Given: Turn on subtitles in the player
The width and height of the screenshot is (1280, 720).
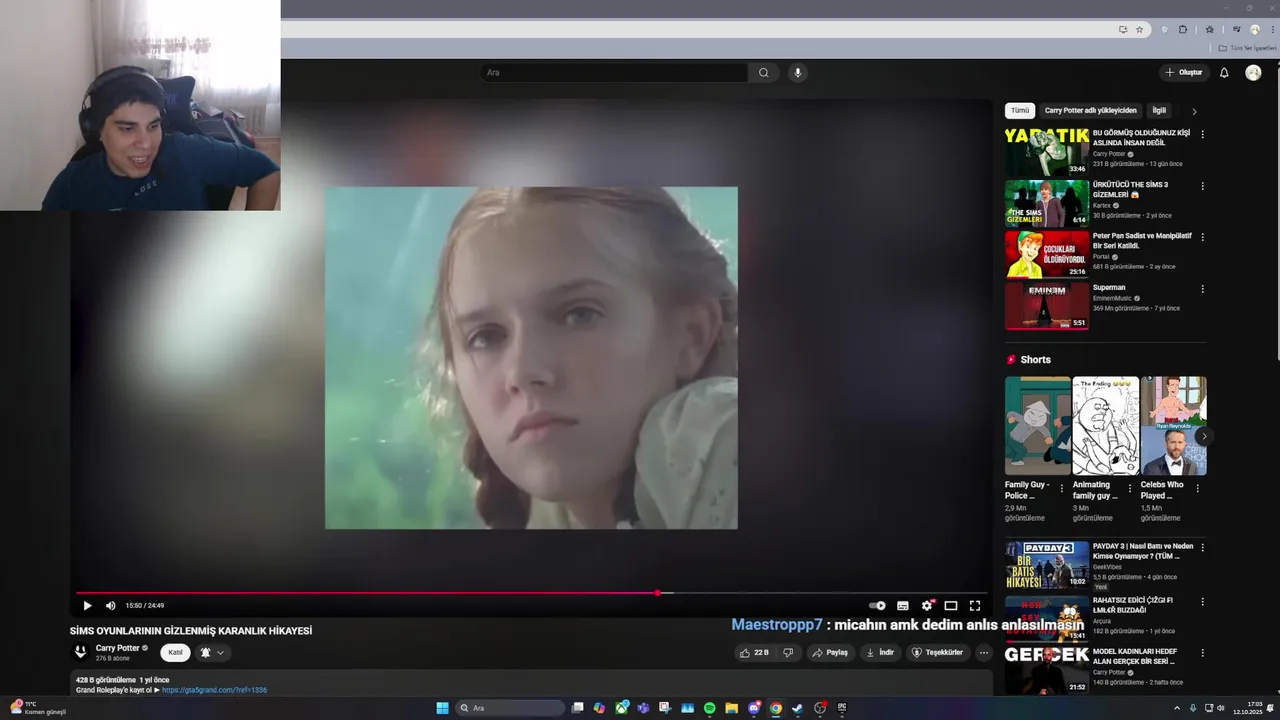Looking at the screenshot, I should click(x=903, y=605).
